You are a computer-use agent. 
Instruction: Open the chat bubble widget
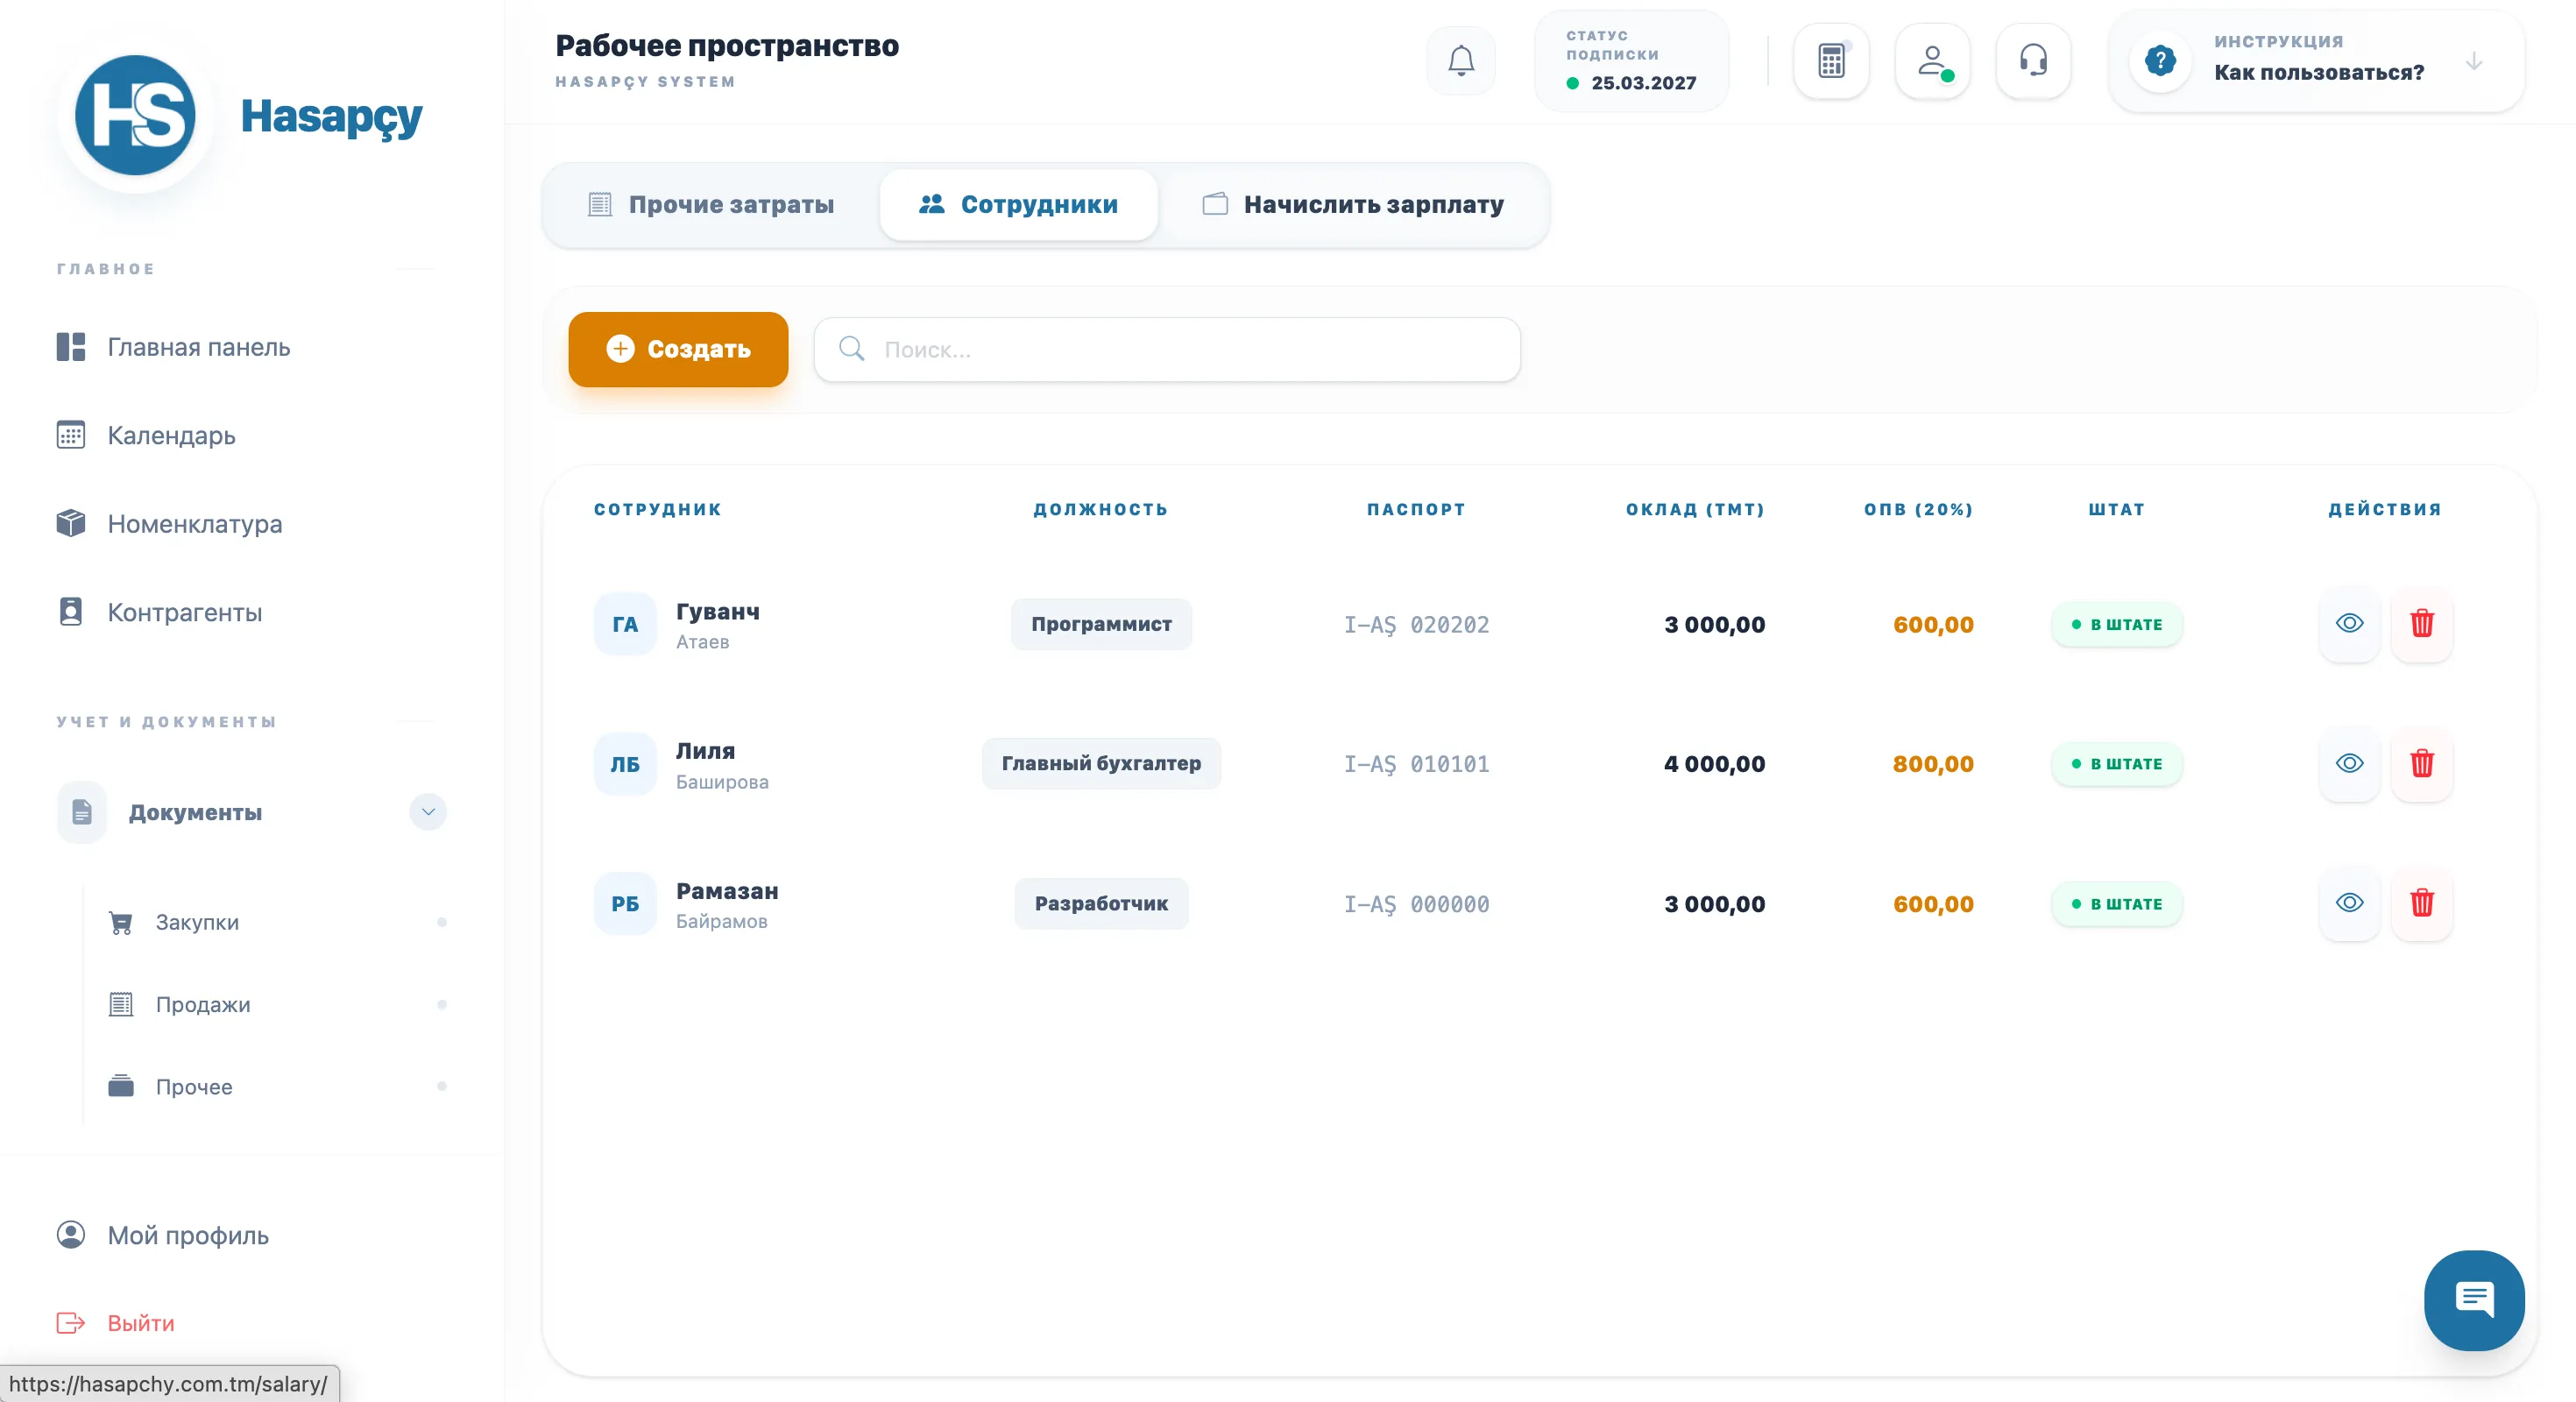[x=2473, y=1299]
